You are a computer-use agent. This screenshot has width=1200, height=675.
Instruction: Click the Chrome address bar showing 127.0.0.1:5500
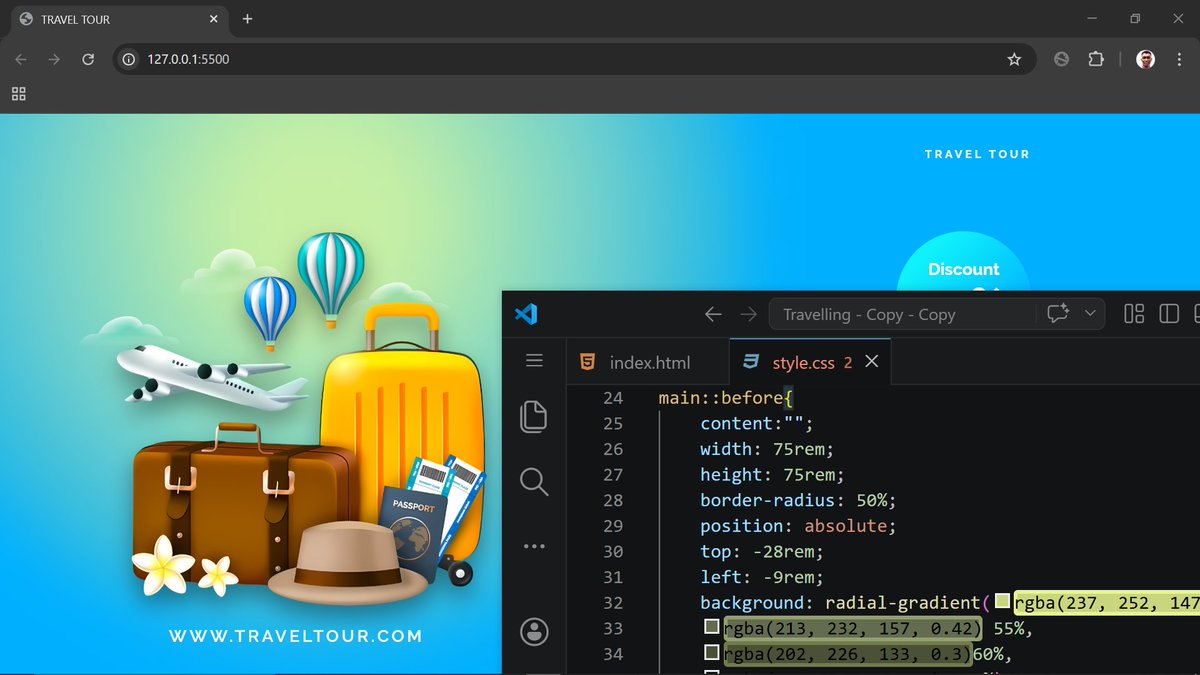click(573, 59)
